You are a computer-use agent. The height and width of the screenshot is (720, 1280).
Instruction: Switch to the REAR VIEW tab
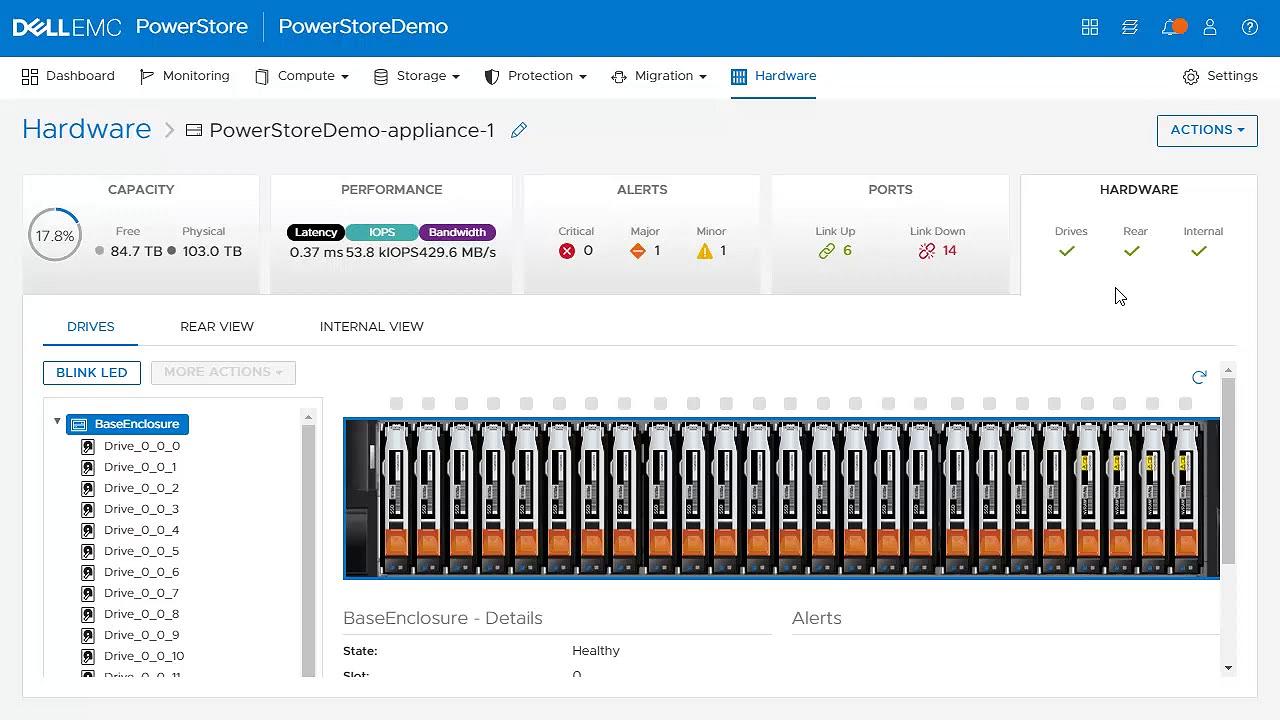(x=217, y=327)
